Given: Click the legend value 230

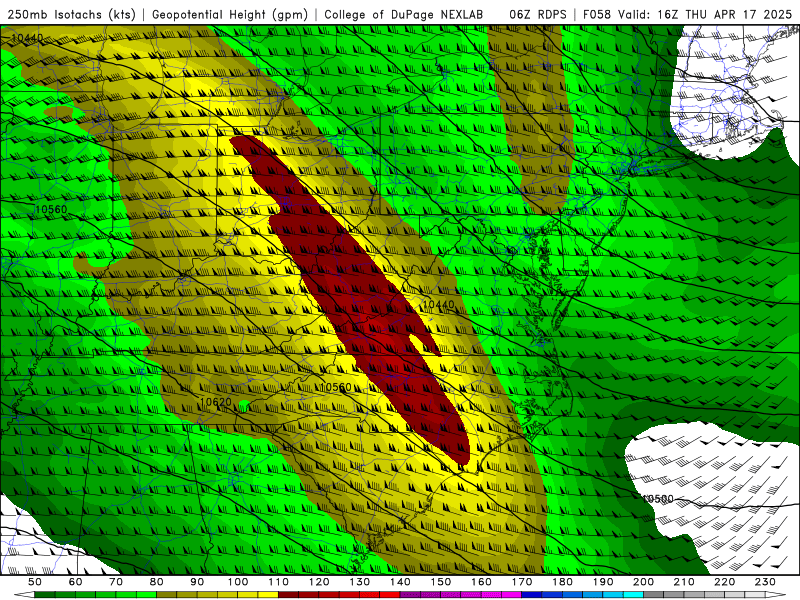Looking at the screenshot, I should [765, 582].
